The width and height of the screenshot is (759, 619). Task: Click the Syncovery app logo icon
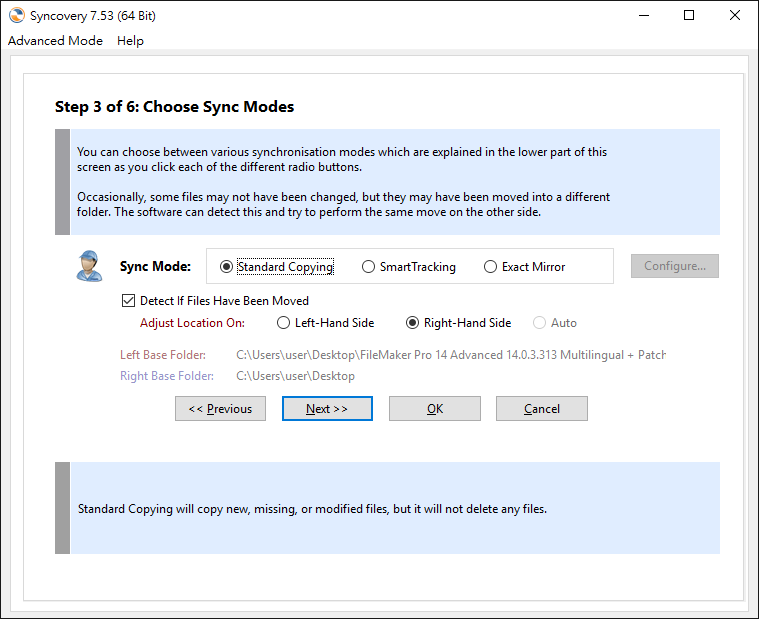pos(16,15)
